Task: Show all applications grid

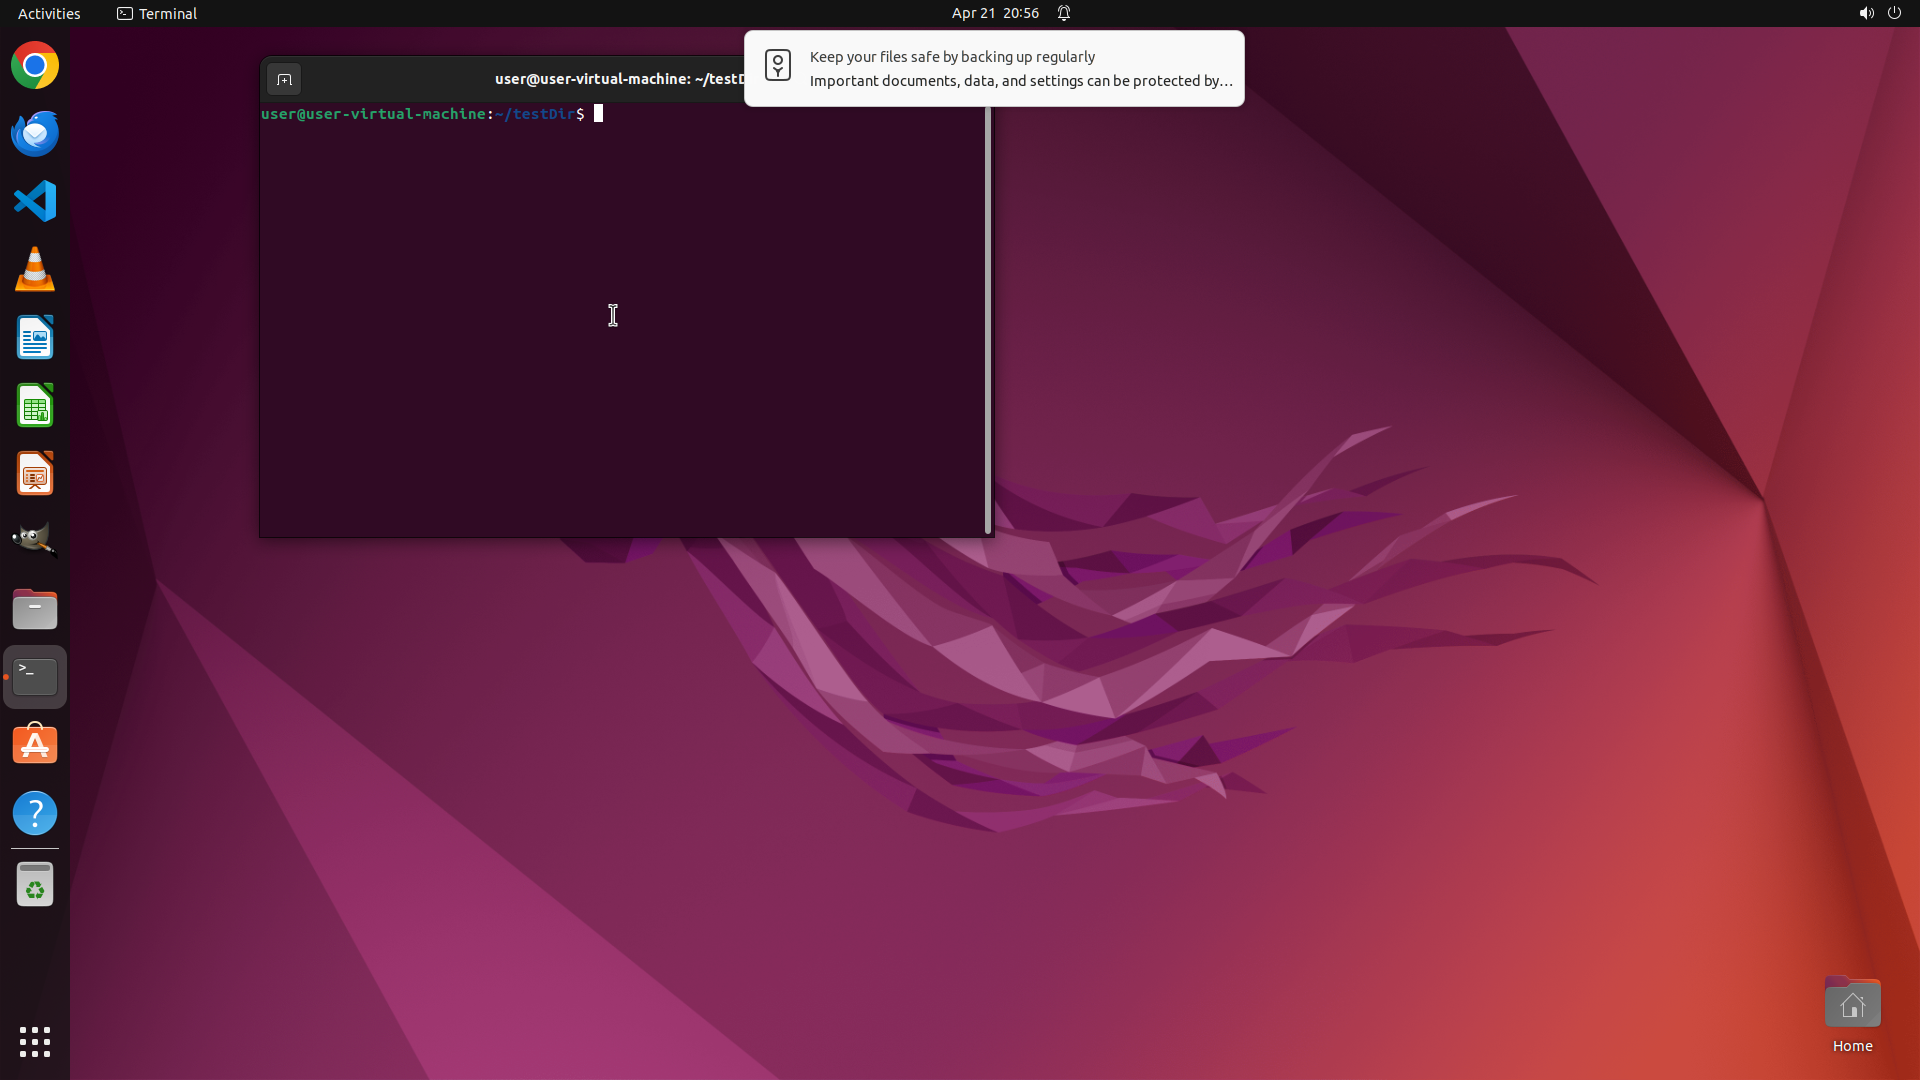Action: (35, 1041)
